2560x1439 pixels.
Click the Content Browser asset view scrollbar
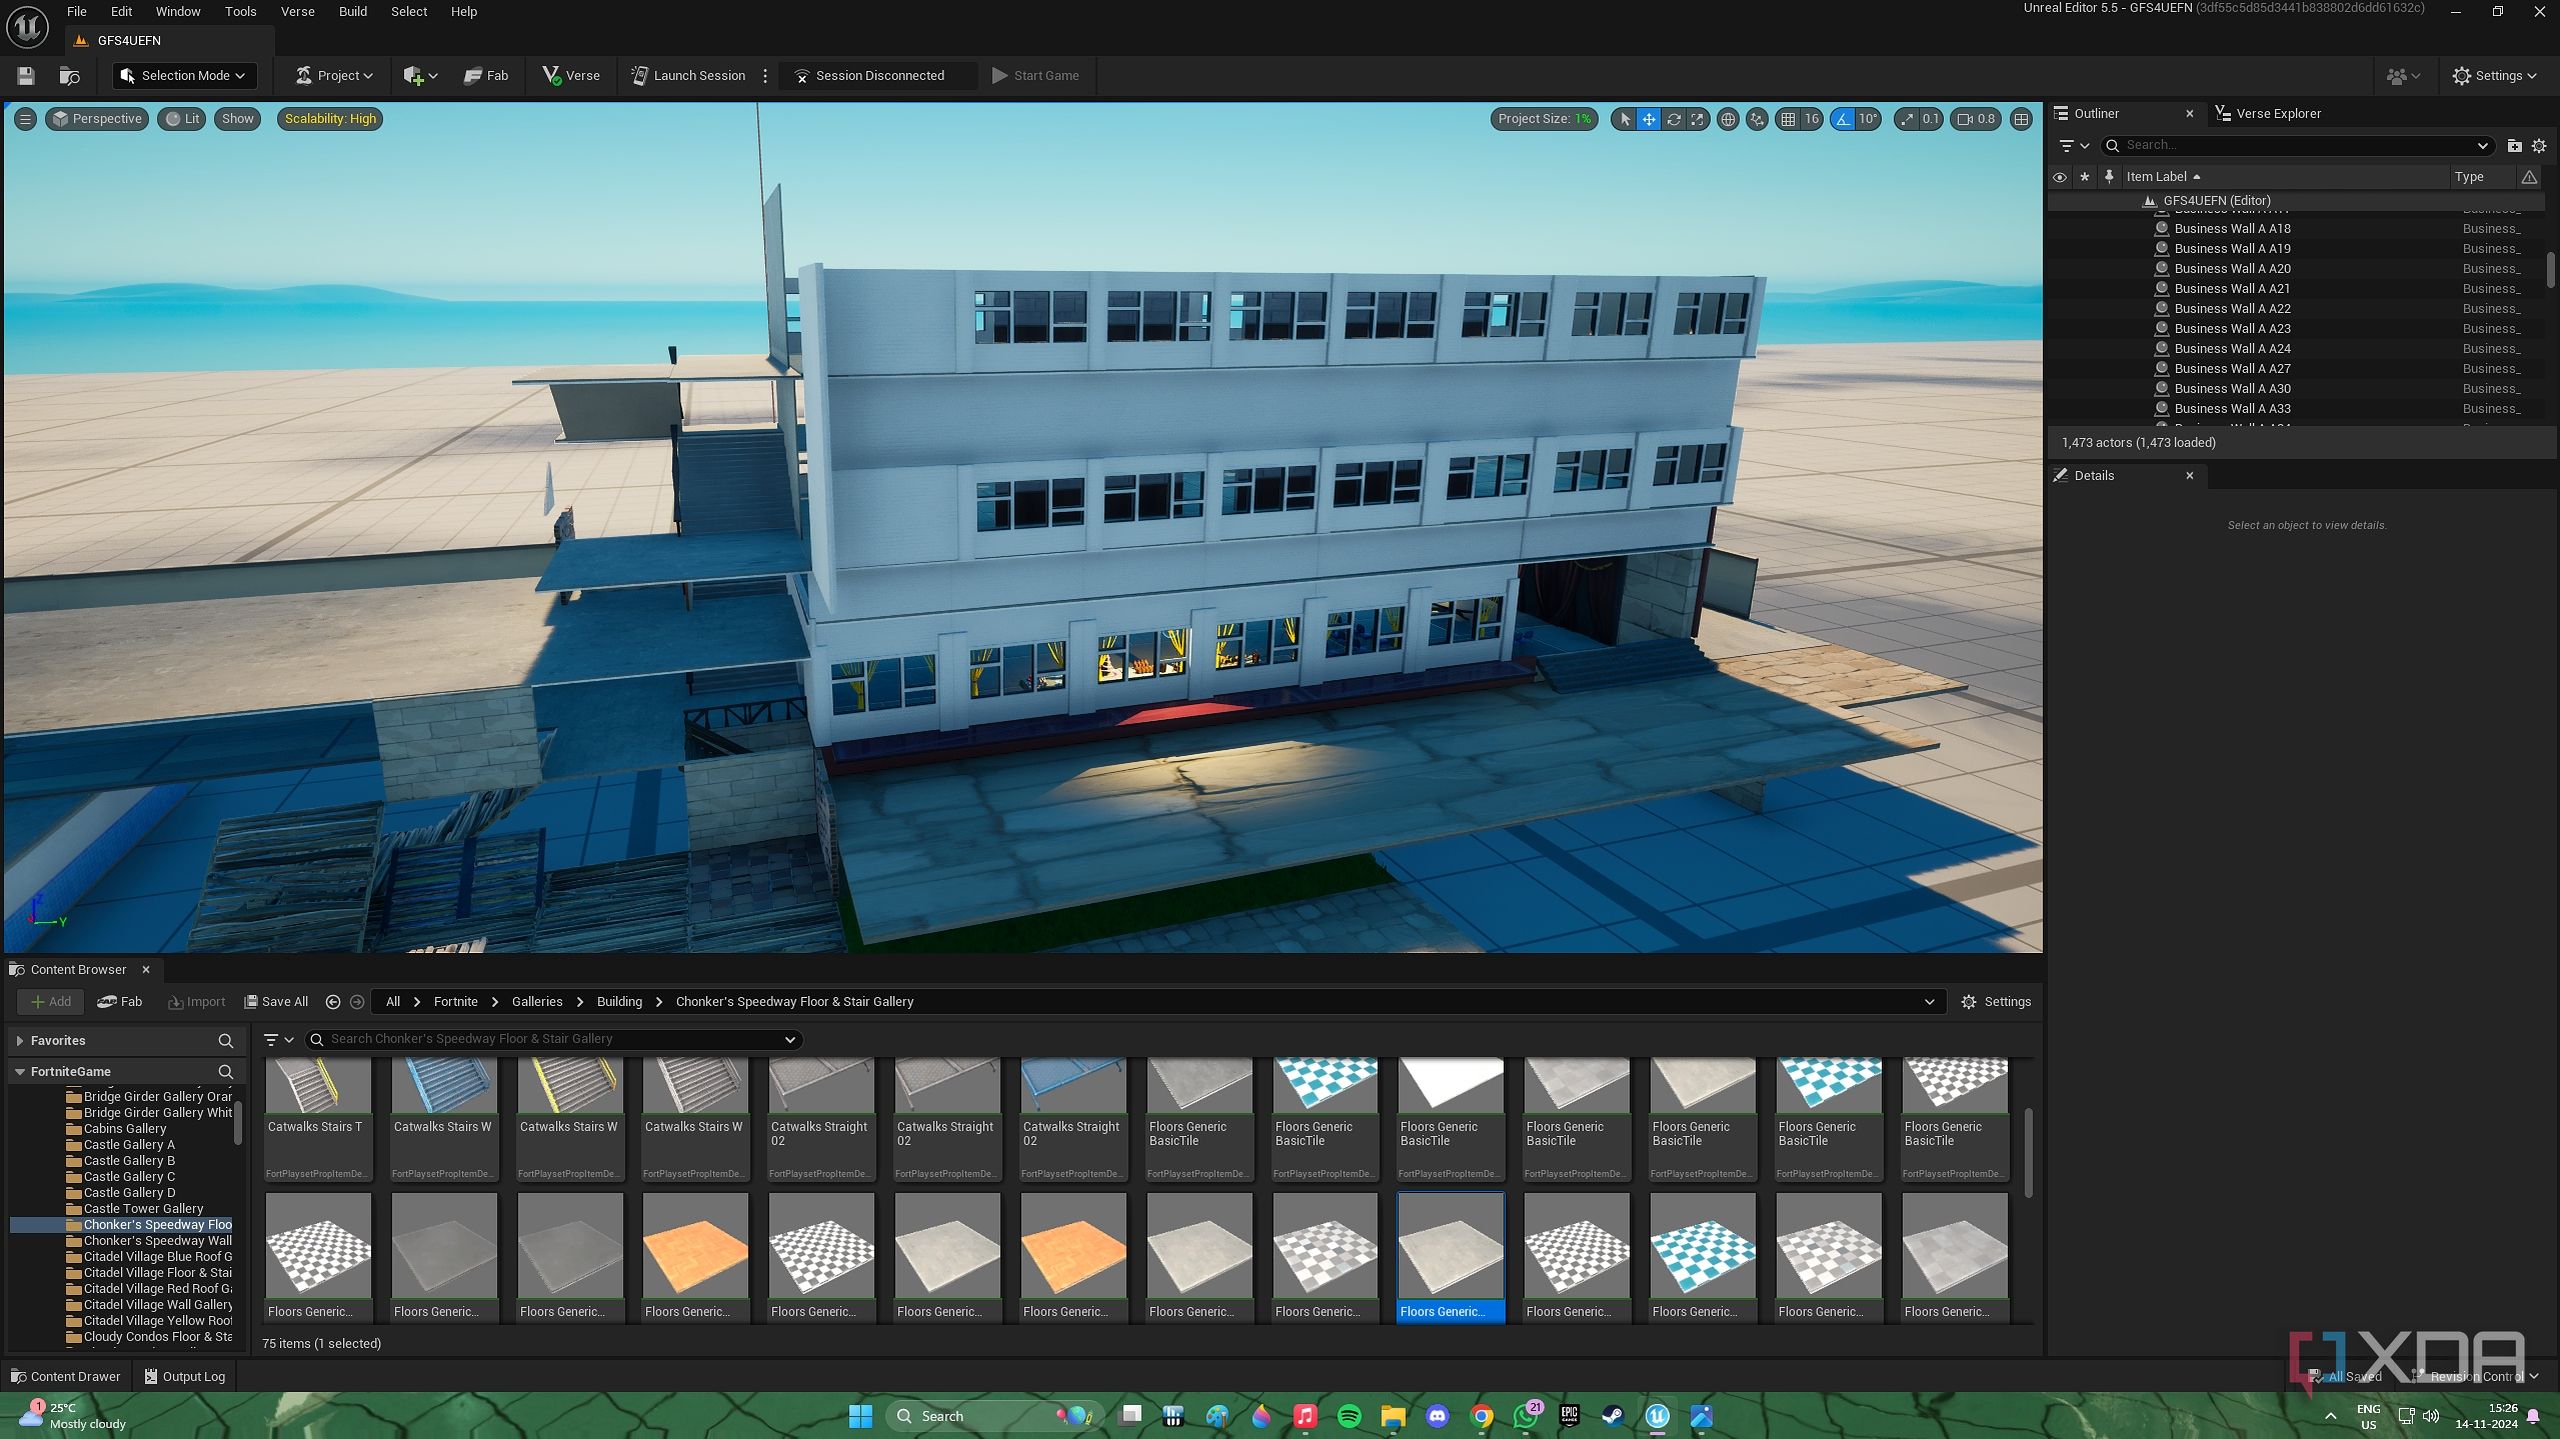click(x=2028, y=1152)
